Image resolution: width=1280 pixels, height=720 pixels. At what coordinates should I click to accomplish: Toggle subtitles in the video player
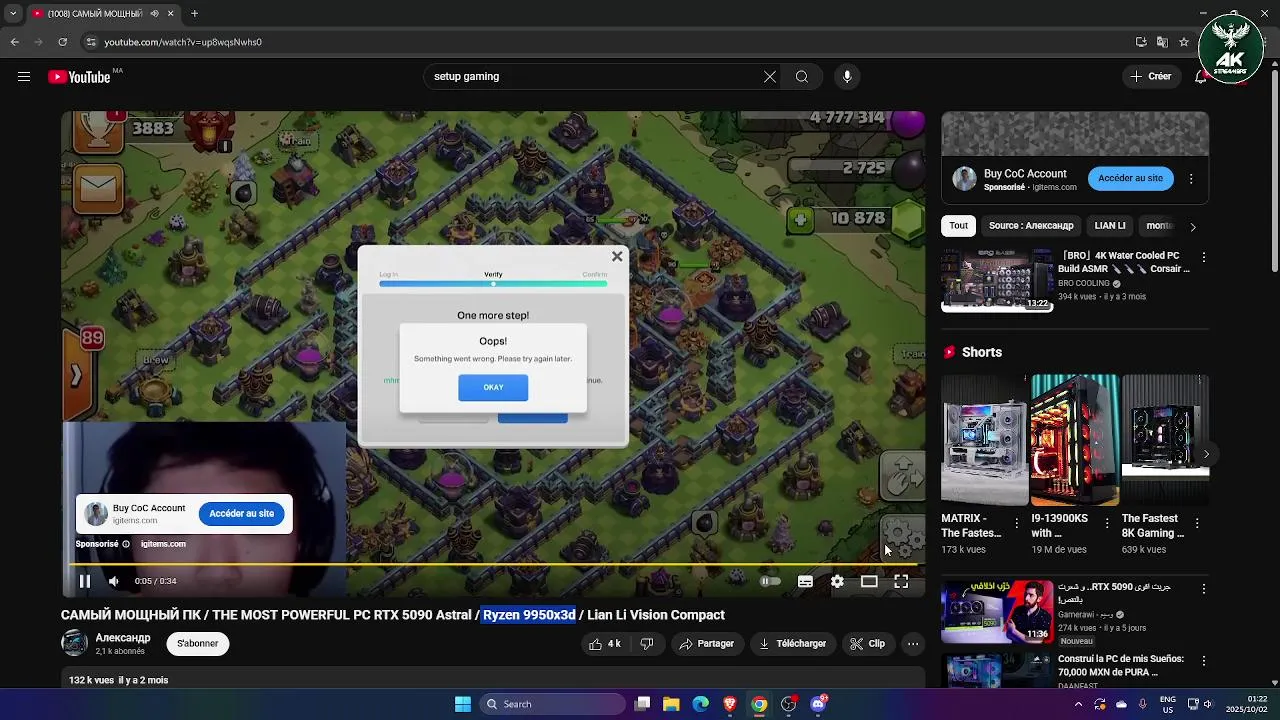[805, 581]
